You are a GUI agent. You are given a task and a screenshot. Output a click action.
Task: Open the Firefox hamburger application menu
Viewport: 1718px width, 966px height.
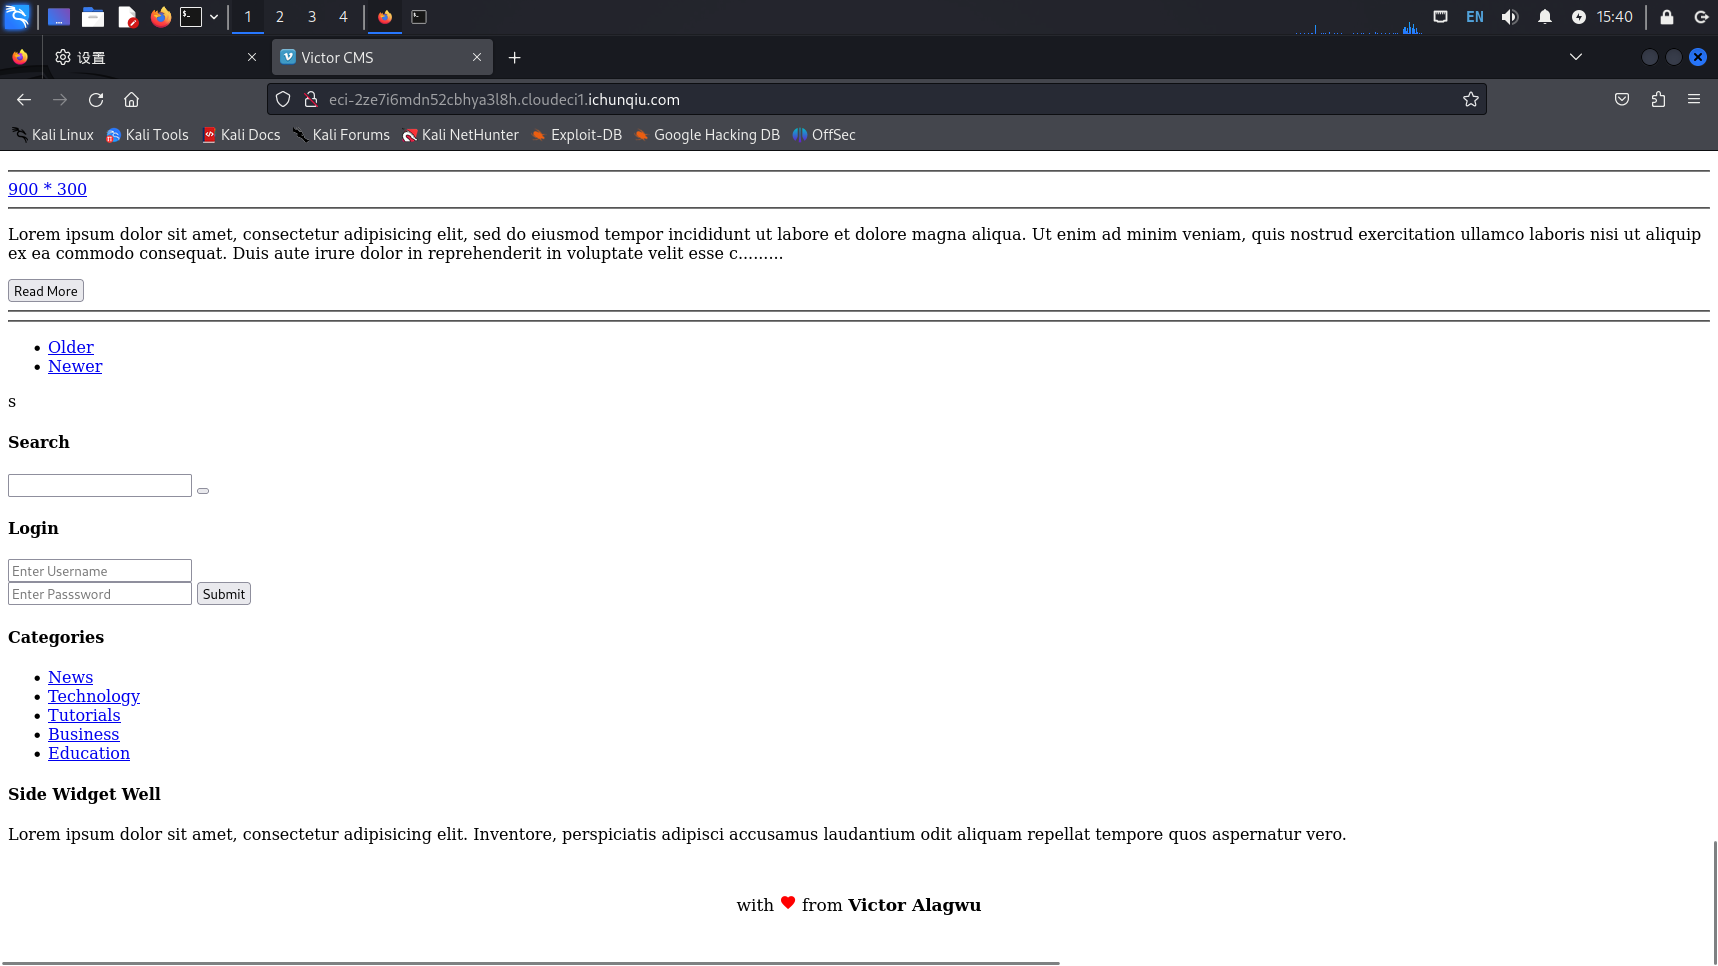(1694, 99)
